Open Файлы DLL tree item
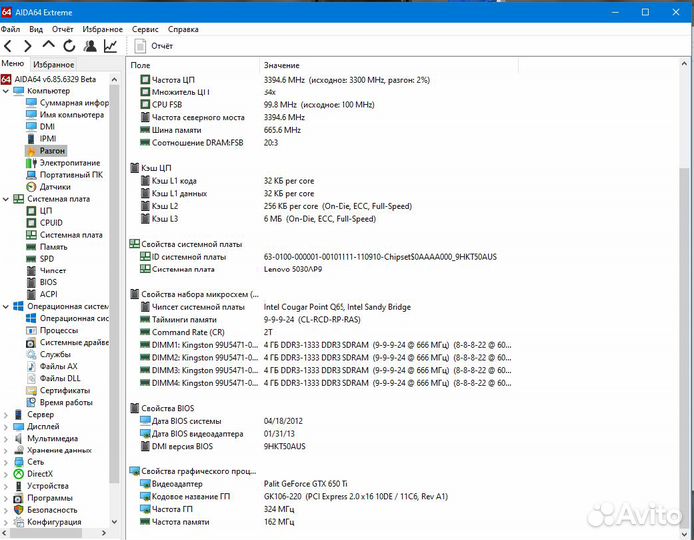The image size is (694, 540). [53, 378]
